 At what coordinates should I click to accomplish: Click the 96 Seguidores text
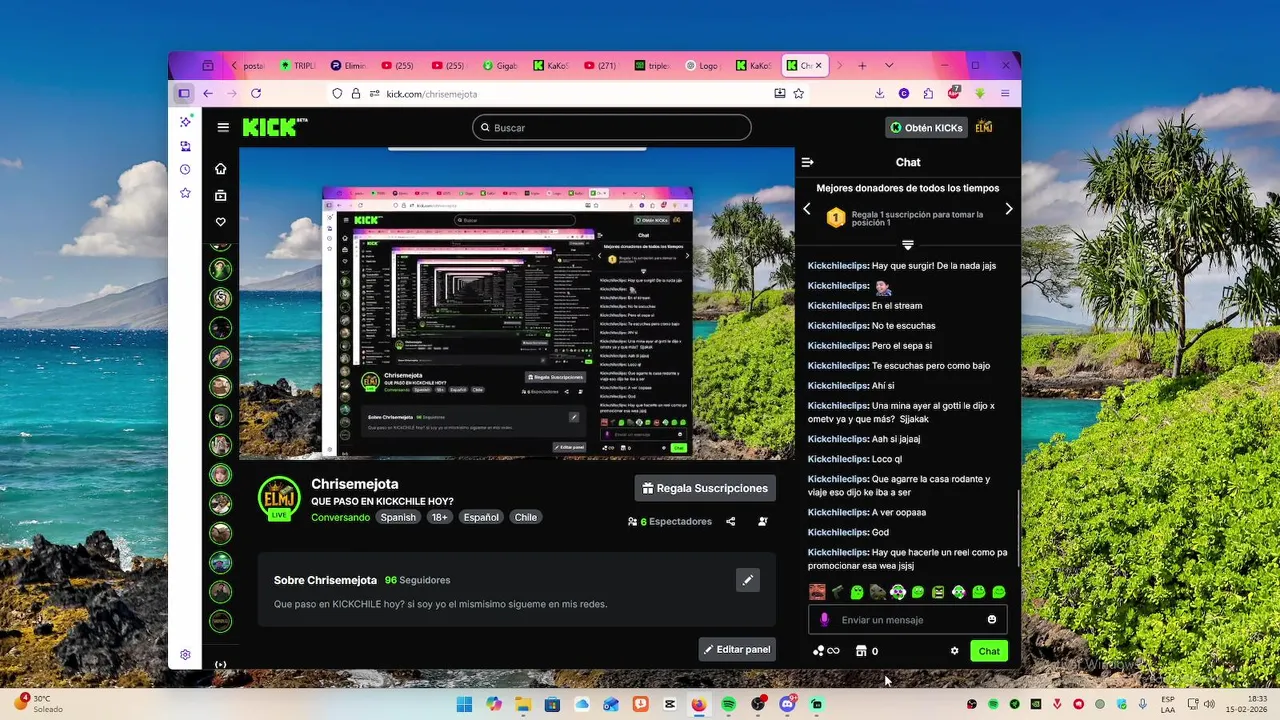(x=418, y=580)
